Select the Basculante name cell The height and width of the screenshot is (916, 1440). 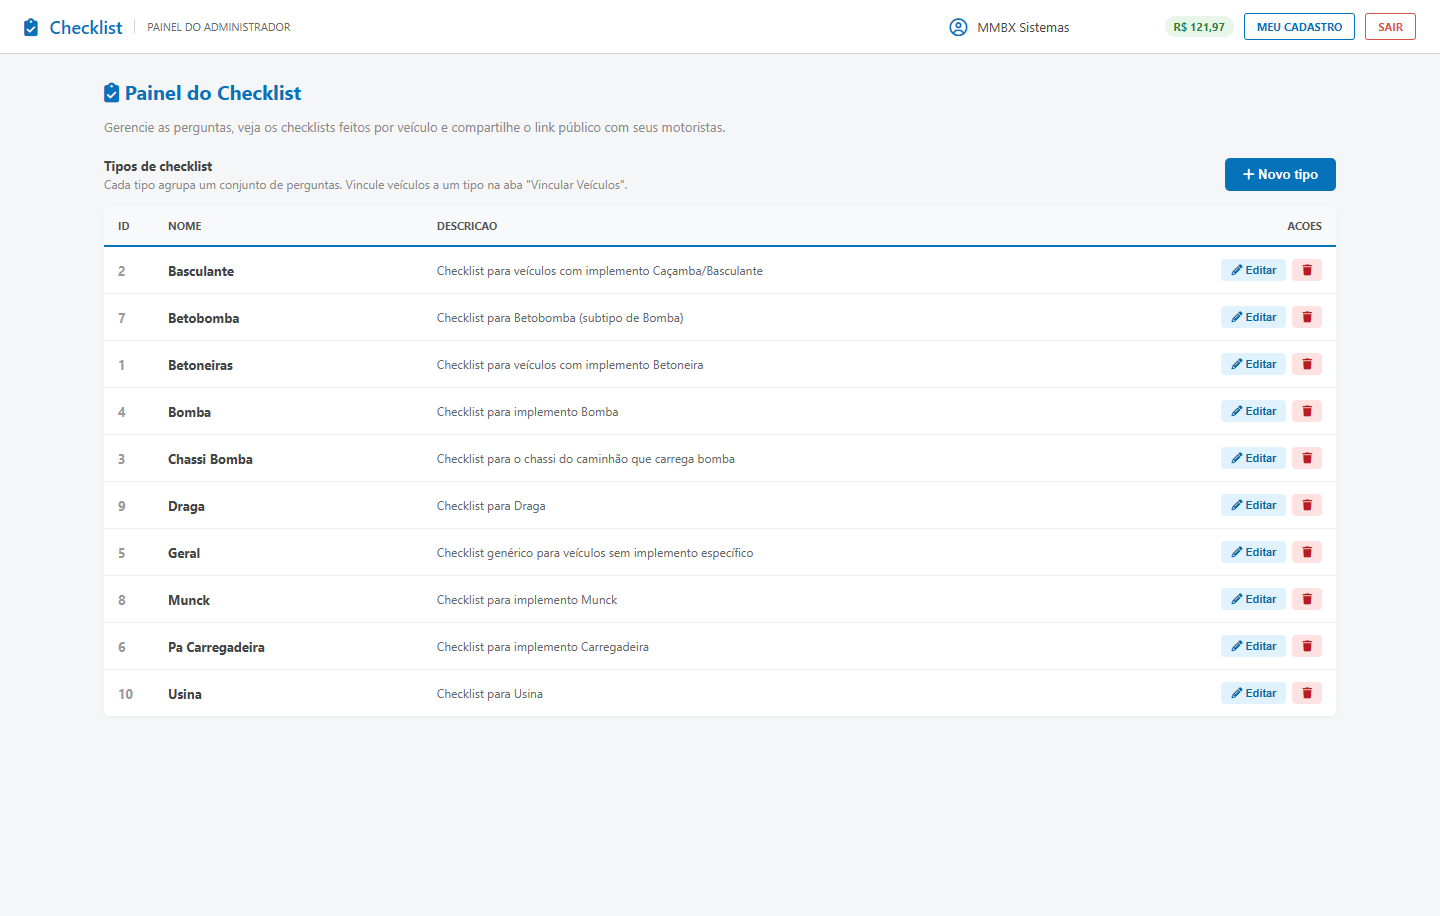tap(201, 271)
